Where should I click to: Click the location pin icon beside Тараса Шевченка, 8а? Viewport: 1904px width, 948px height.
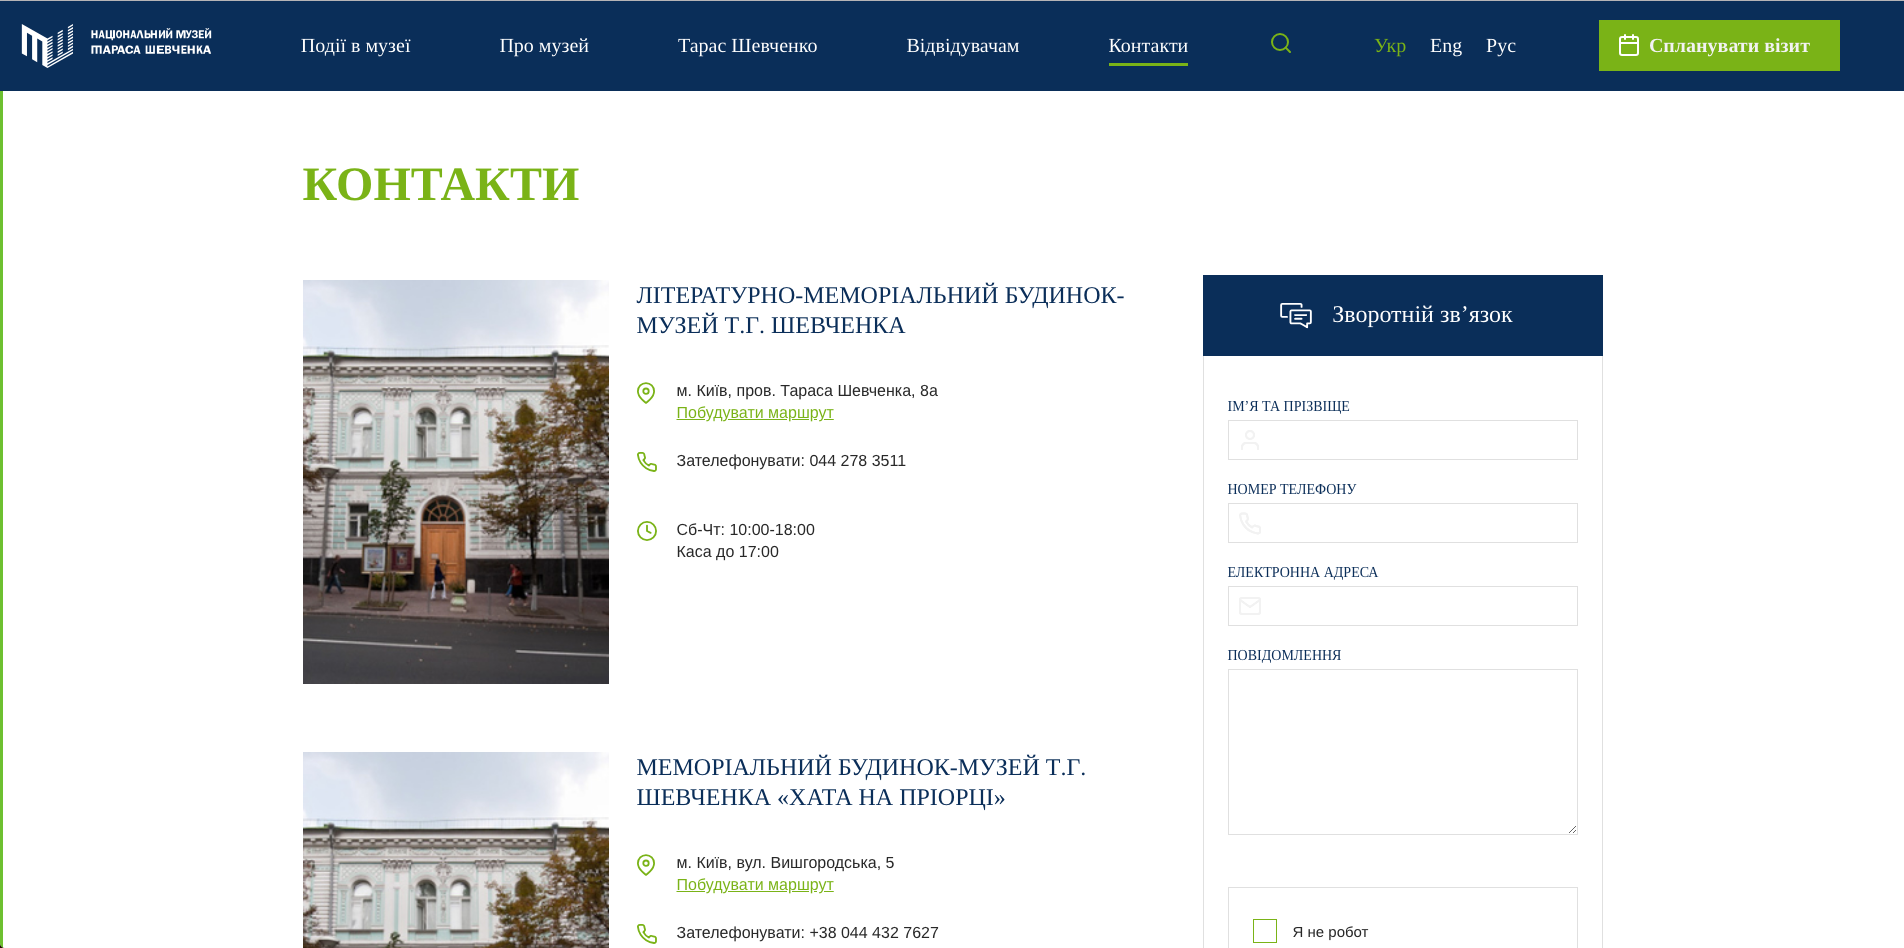[x=646, y=393]
